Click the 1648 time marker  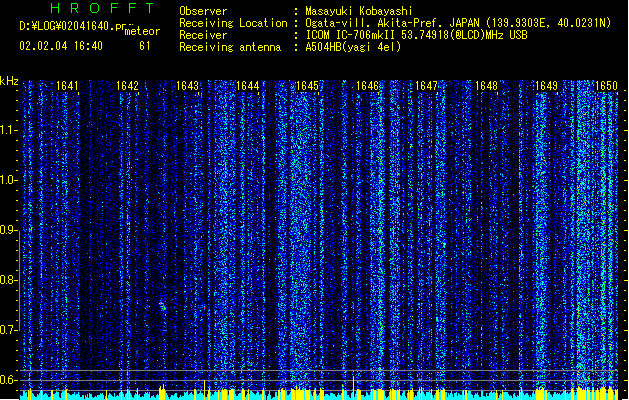click(486, 86)
